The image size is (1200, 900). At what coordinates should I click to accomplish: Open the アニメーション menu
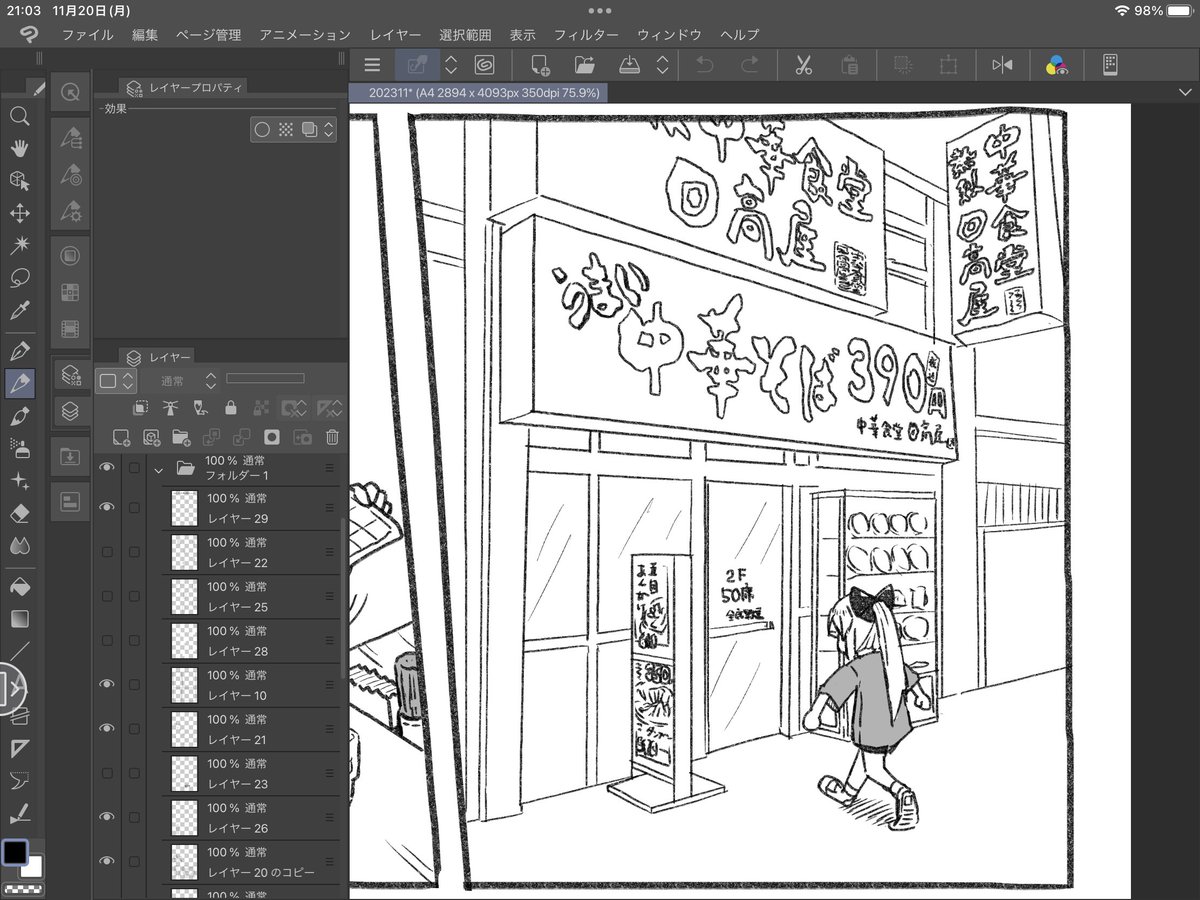305,34
